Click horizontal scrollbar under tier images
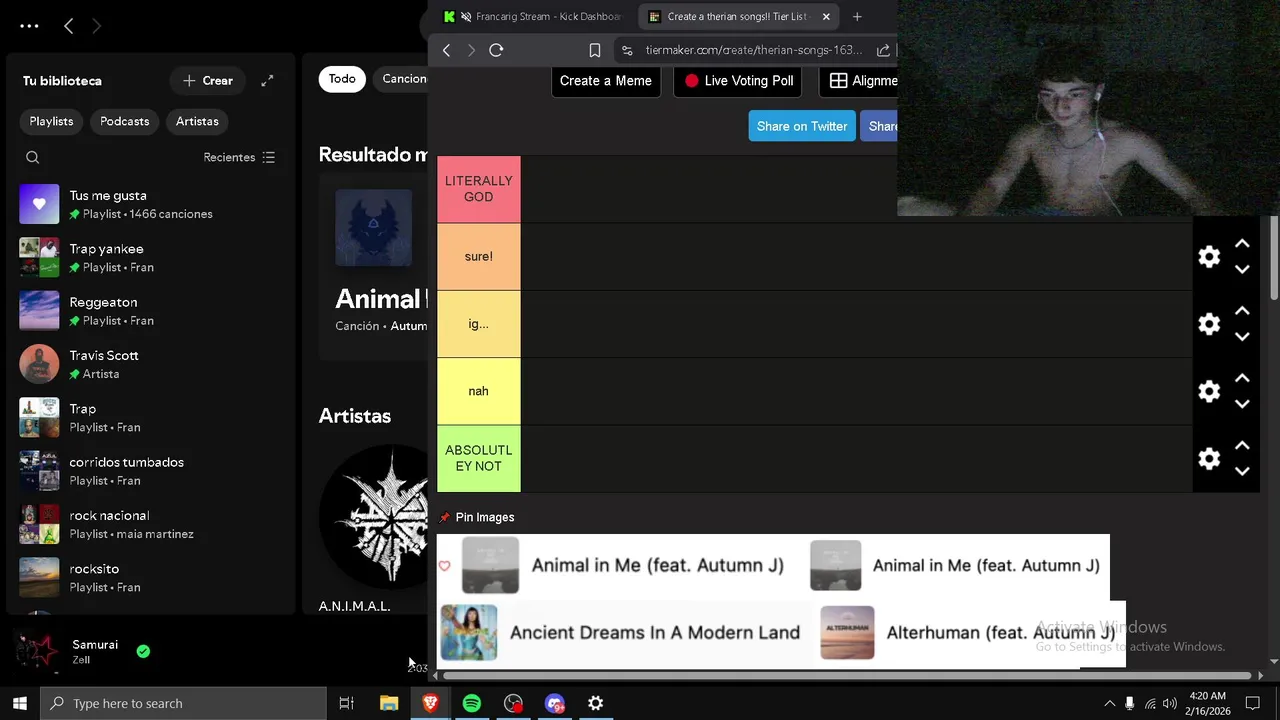Image resolution: width=1280 pixels, height=720 pixels. point(846,676)
